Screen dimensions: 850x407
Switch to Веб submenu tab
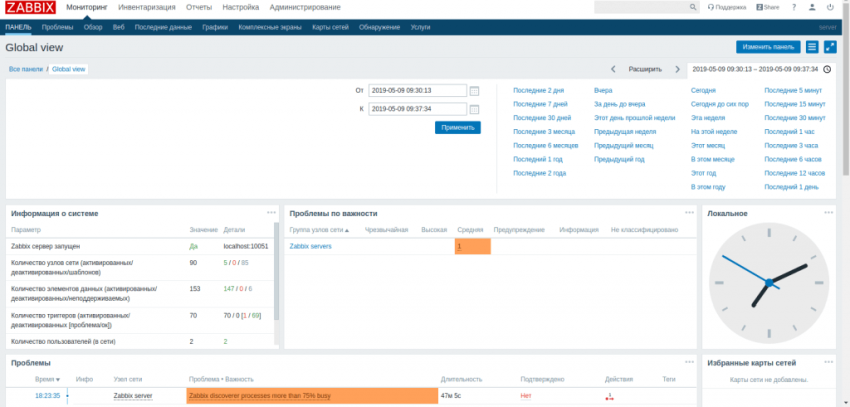(118, 27)
